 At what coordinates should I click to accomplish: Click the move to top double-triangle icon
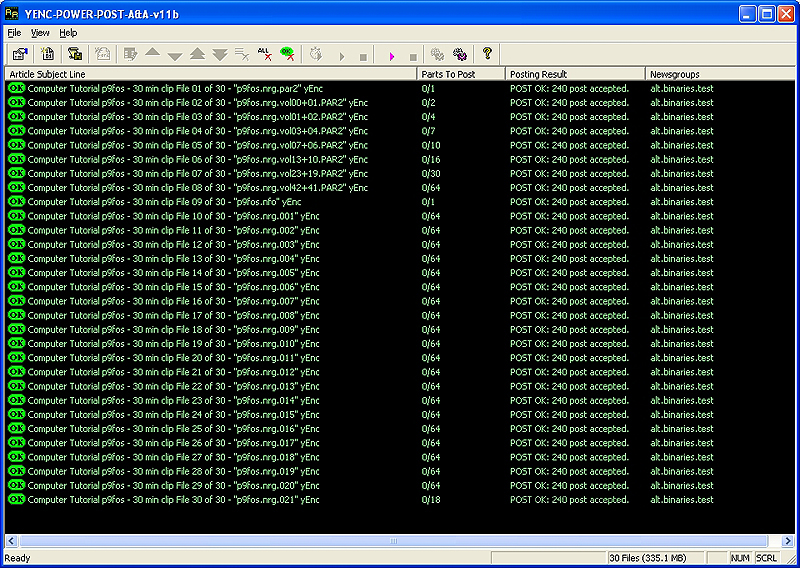tap(197, 54)
